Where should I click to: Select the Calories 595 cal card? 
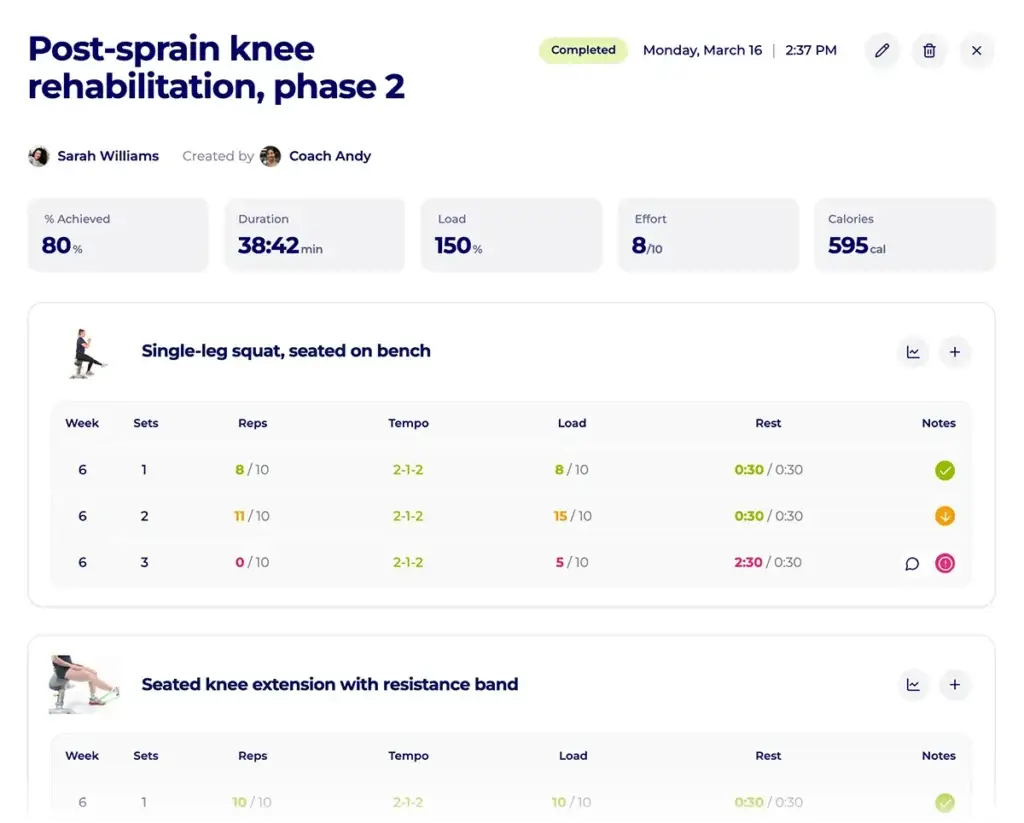click(x=905, y=235)
